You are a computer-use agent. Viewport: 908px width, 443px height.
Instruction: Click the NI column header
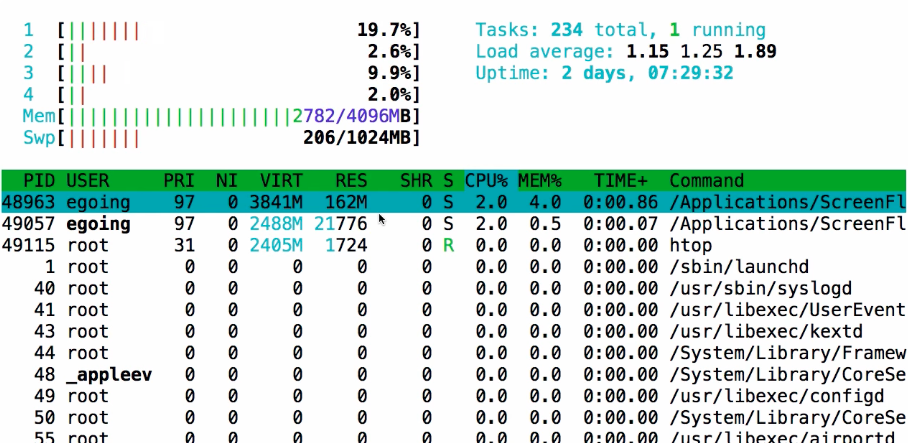pos(226,181)
